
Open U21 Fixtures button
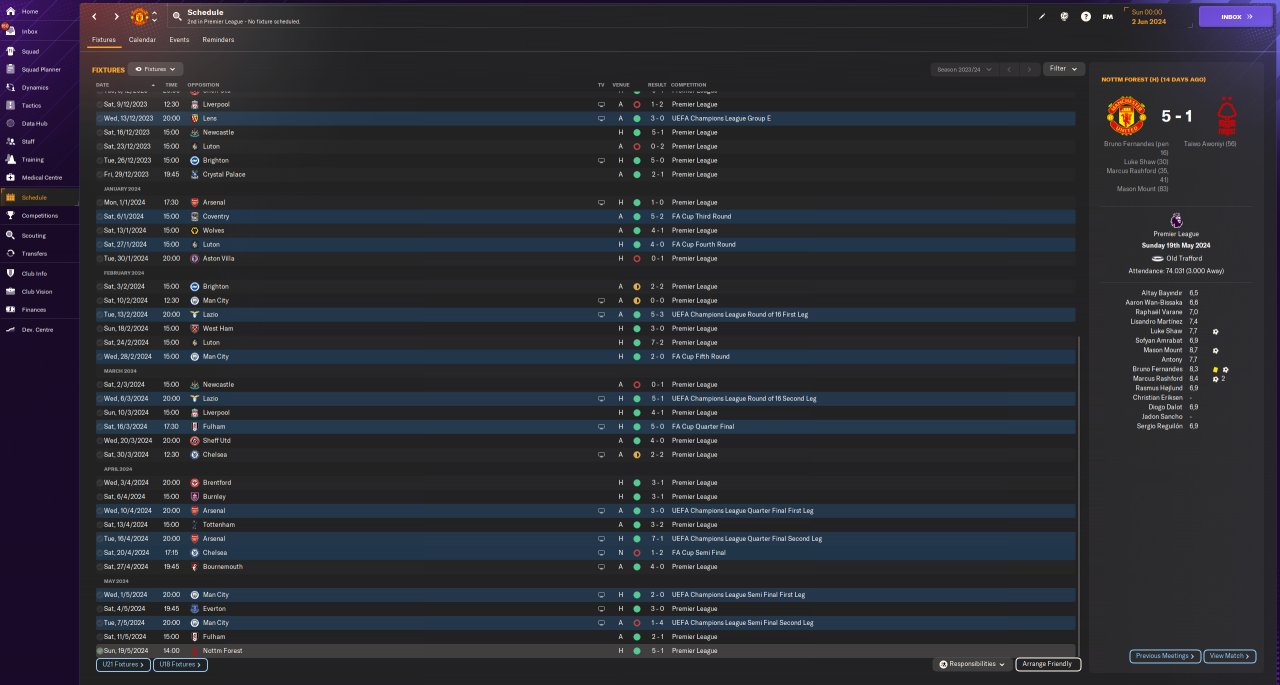tap(124, 664)
